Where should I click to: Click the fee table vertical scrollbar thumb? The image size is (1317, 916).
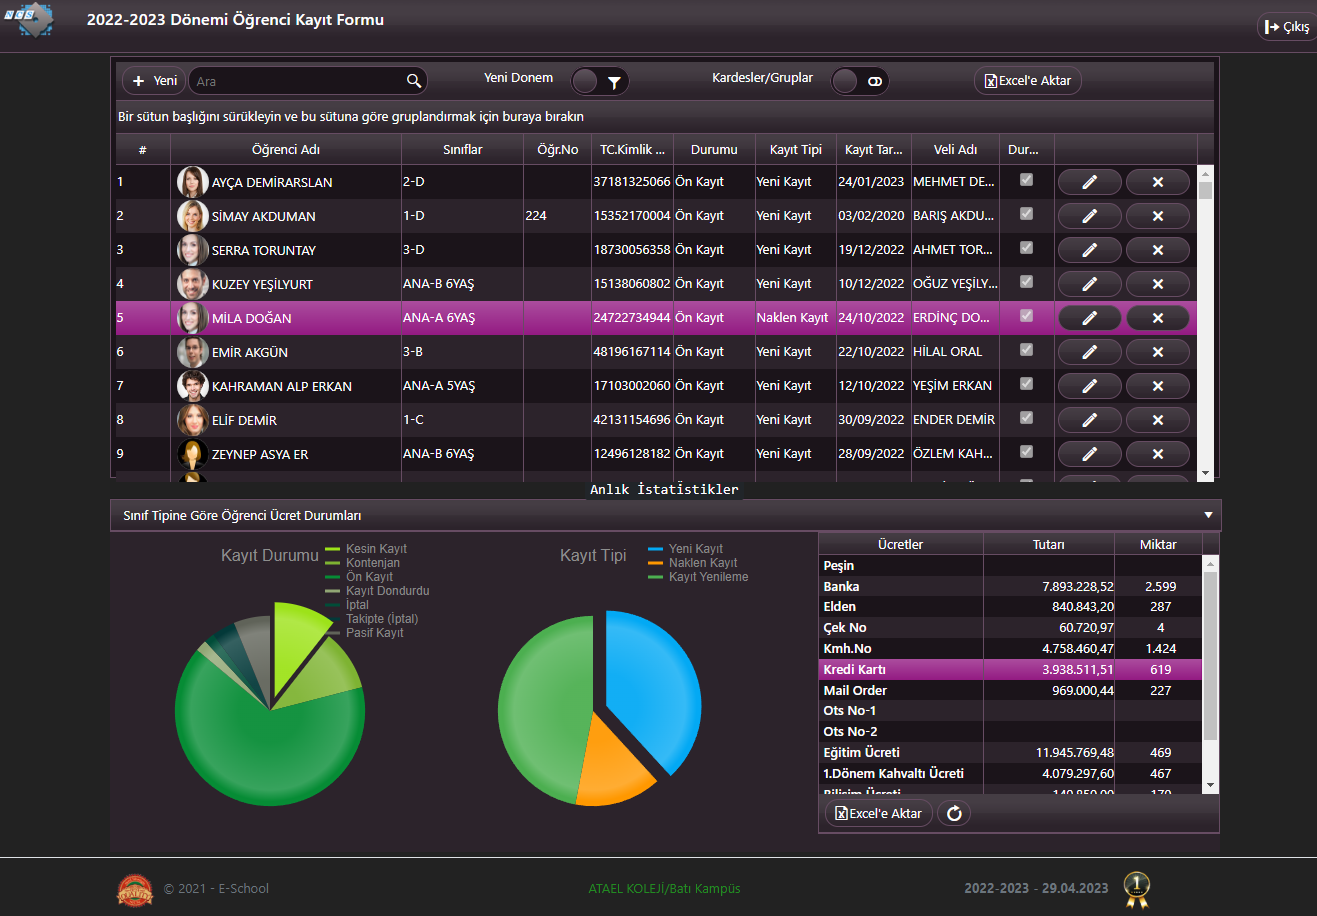(1210, 656)
